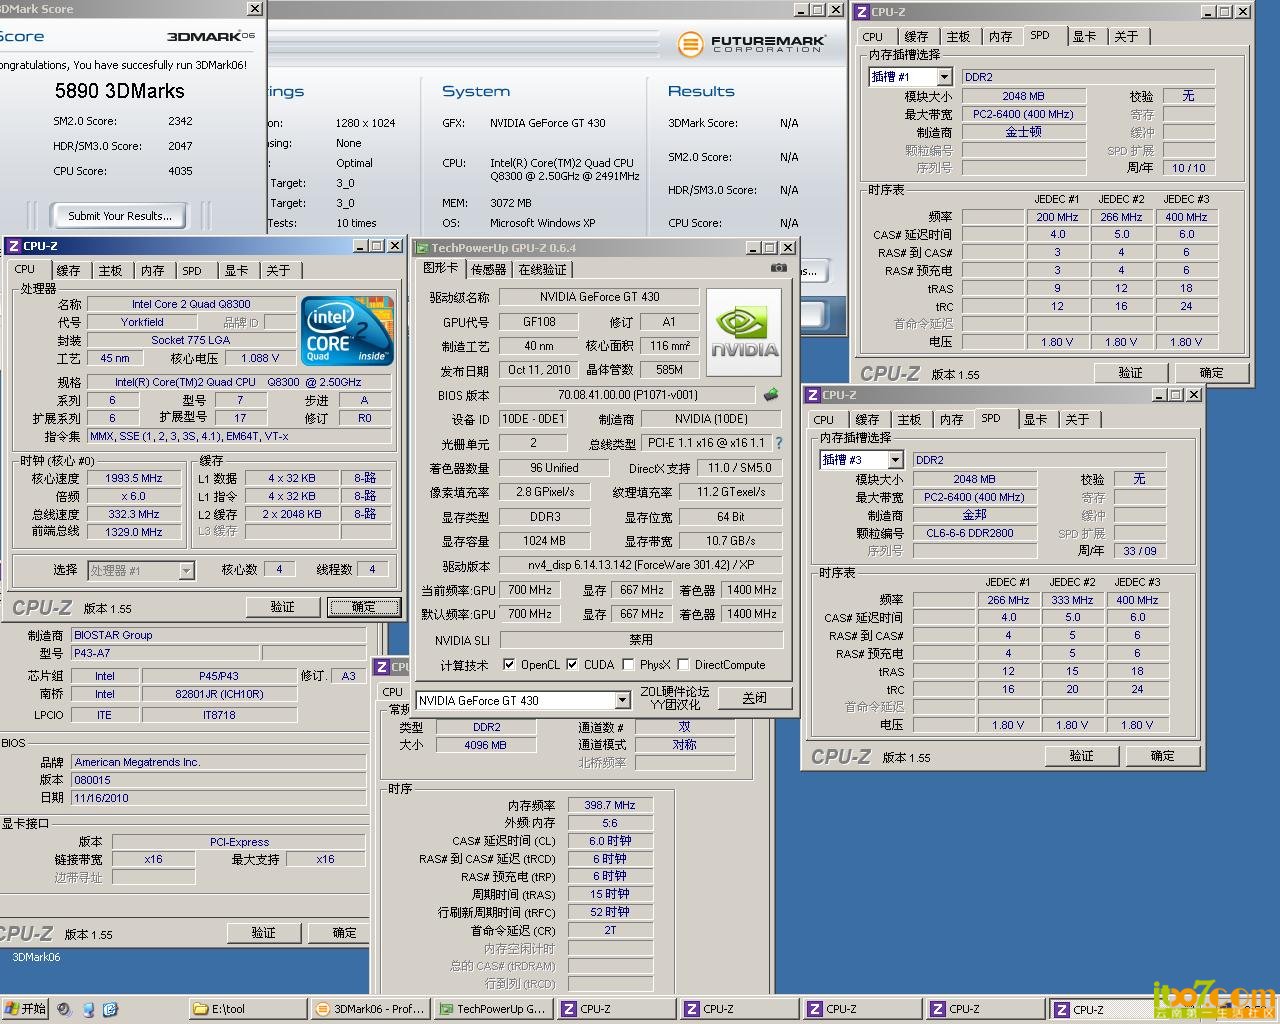Click the Futuremark logo in 3DMark06
Screen dimensions: 1280x1024
(751, 43)
